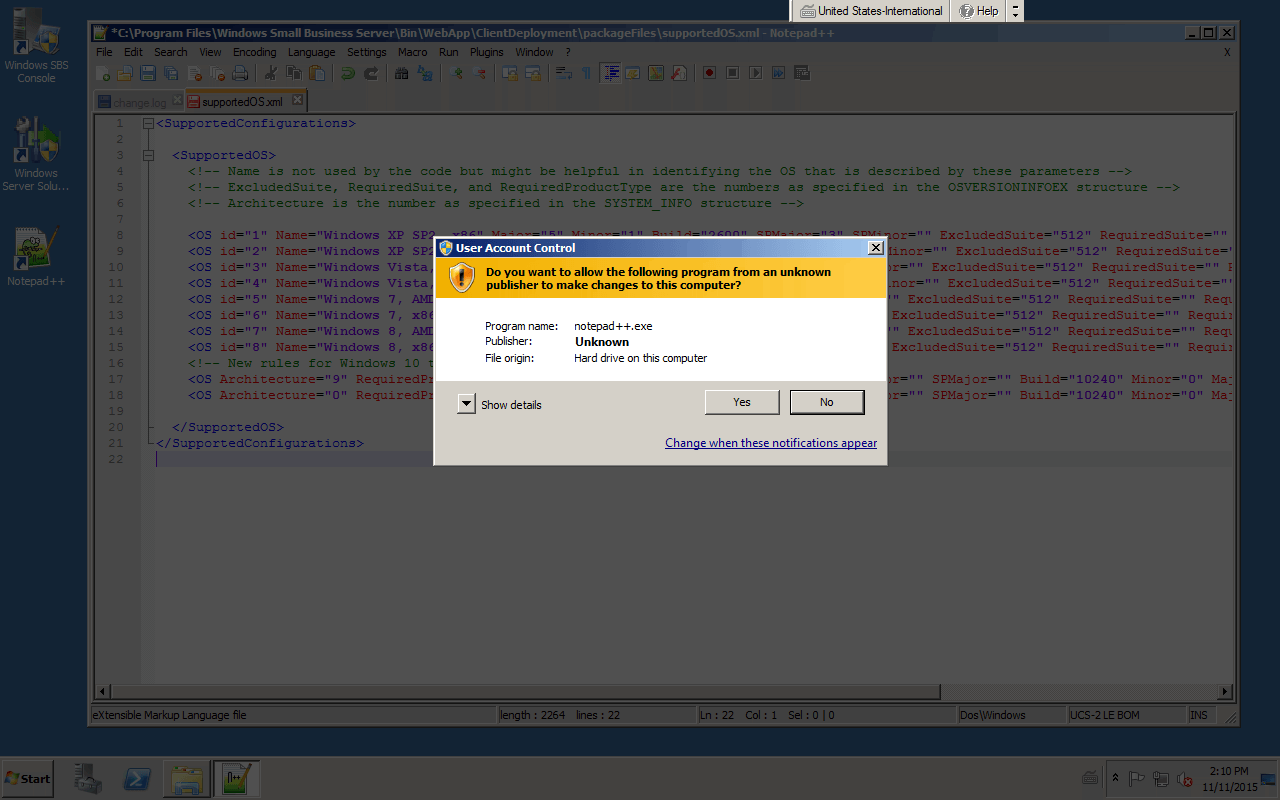Toggle Word Wrap toolbar button

pyautogui.click(x=564, y=73)
